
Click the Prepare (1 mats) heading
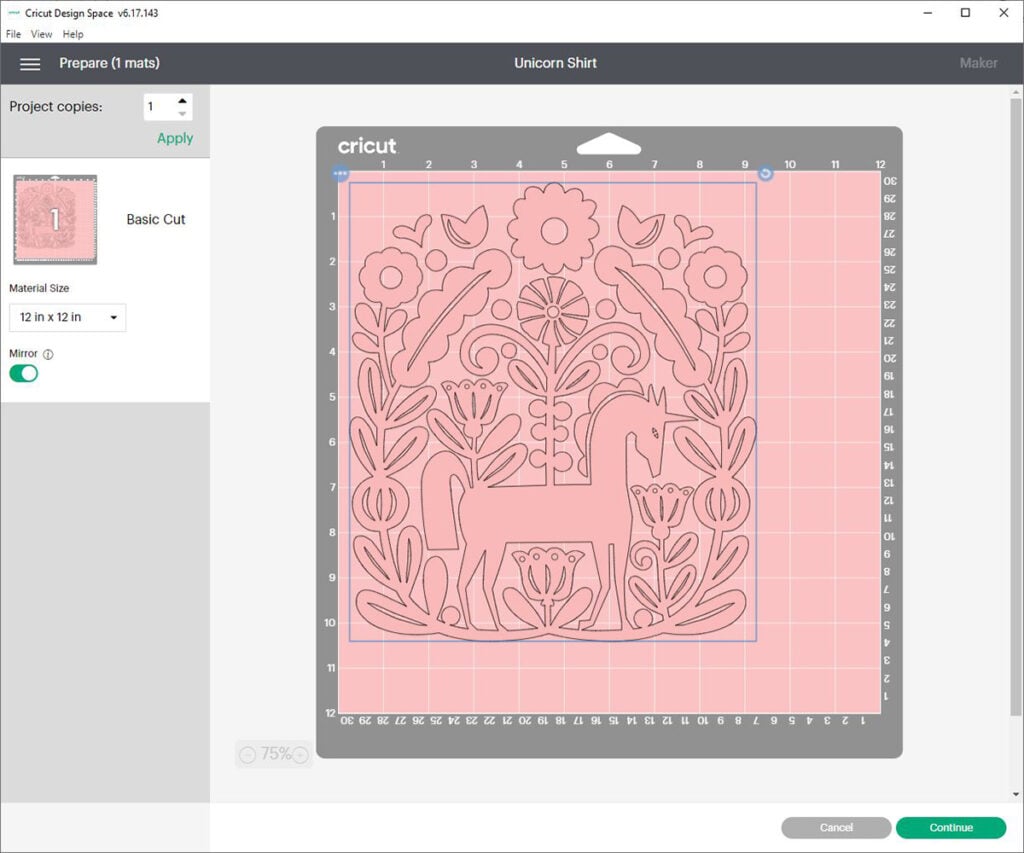109,63
